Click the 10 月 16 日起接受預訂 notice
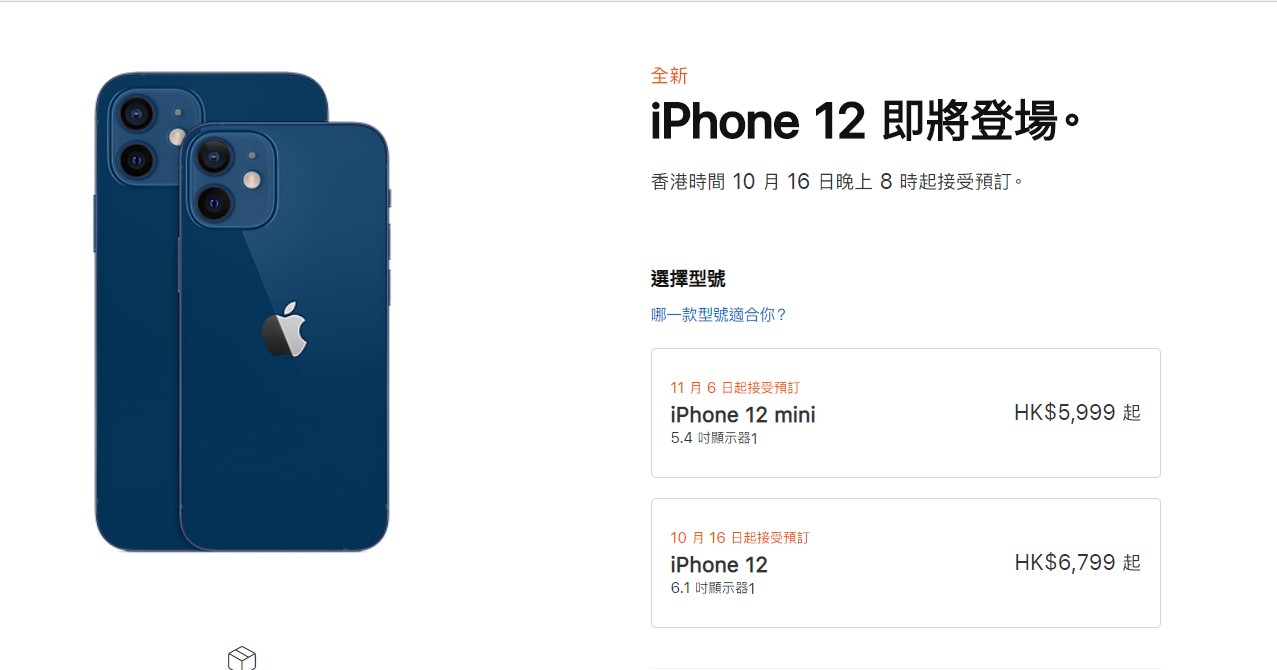This screenshot has width=1277, height=670. pyautogui.click(x=740, y=538)
